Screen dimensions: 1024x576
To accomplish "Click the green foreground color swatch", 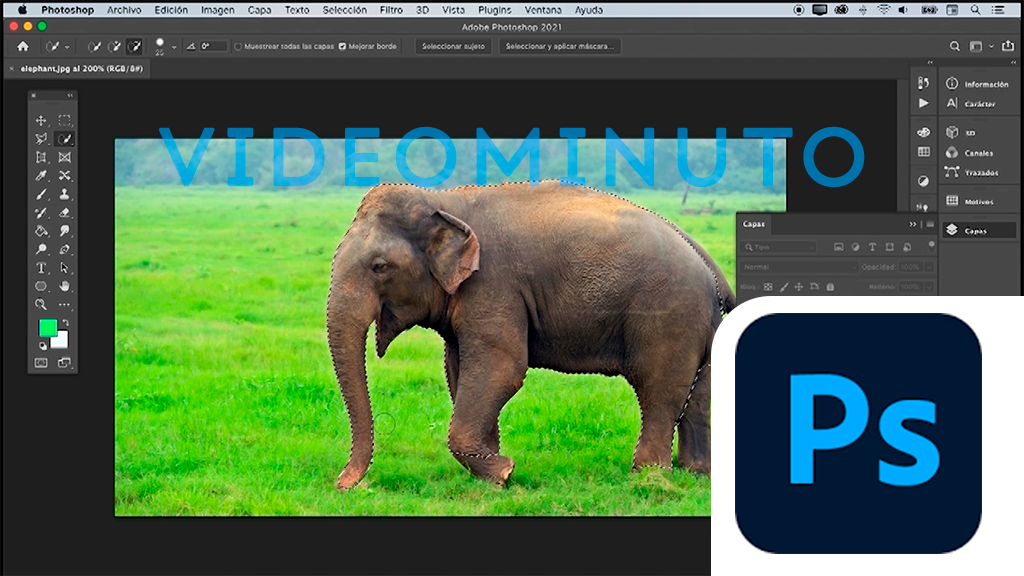I will [x=47, y=328].
